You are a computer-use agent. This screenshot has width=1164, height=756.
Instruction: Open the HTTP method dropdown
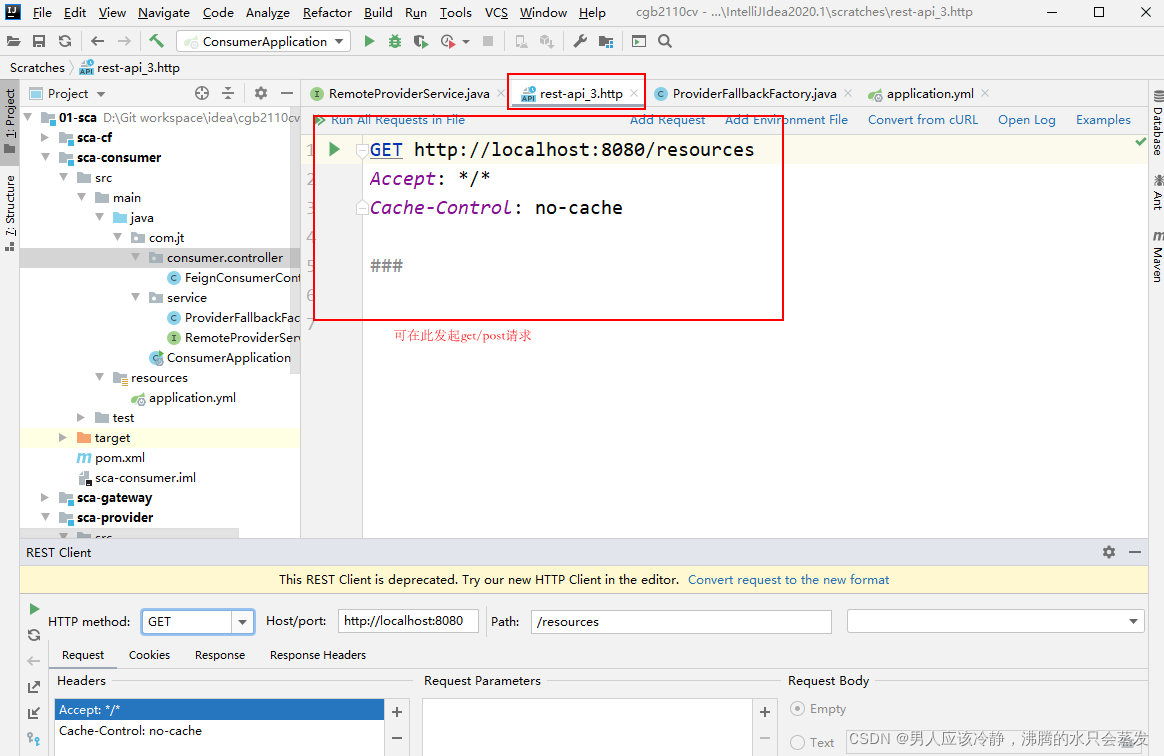tap(242, 622)
